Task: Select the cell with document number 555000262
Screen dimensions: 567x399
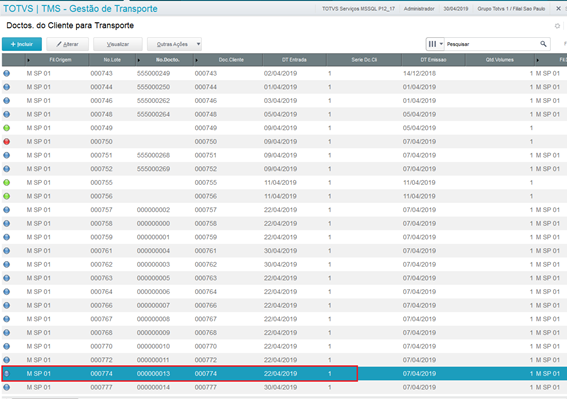Action: click(x=153, y=101)
